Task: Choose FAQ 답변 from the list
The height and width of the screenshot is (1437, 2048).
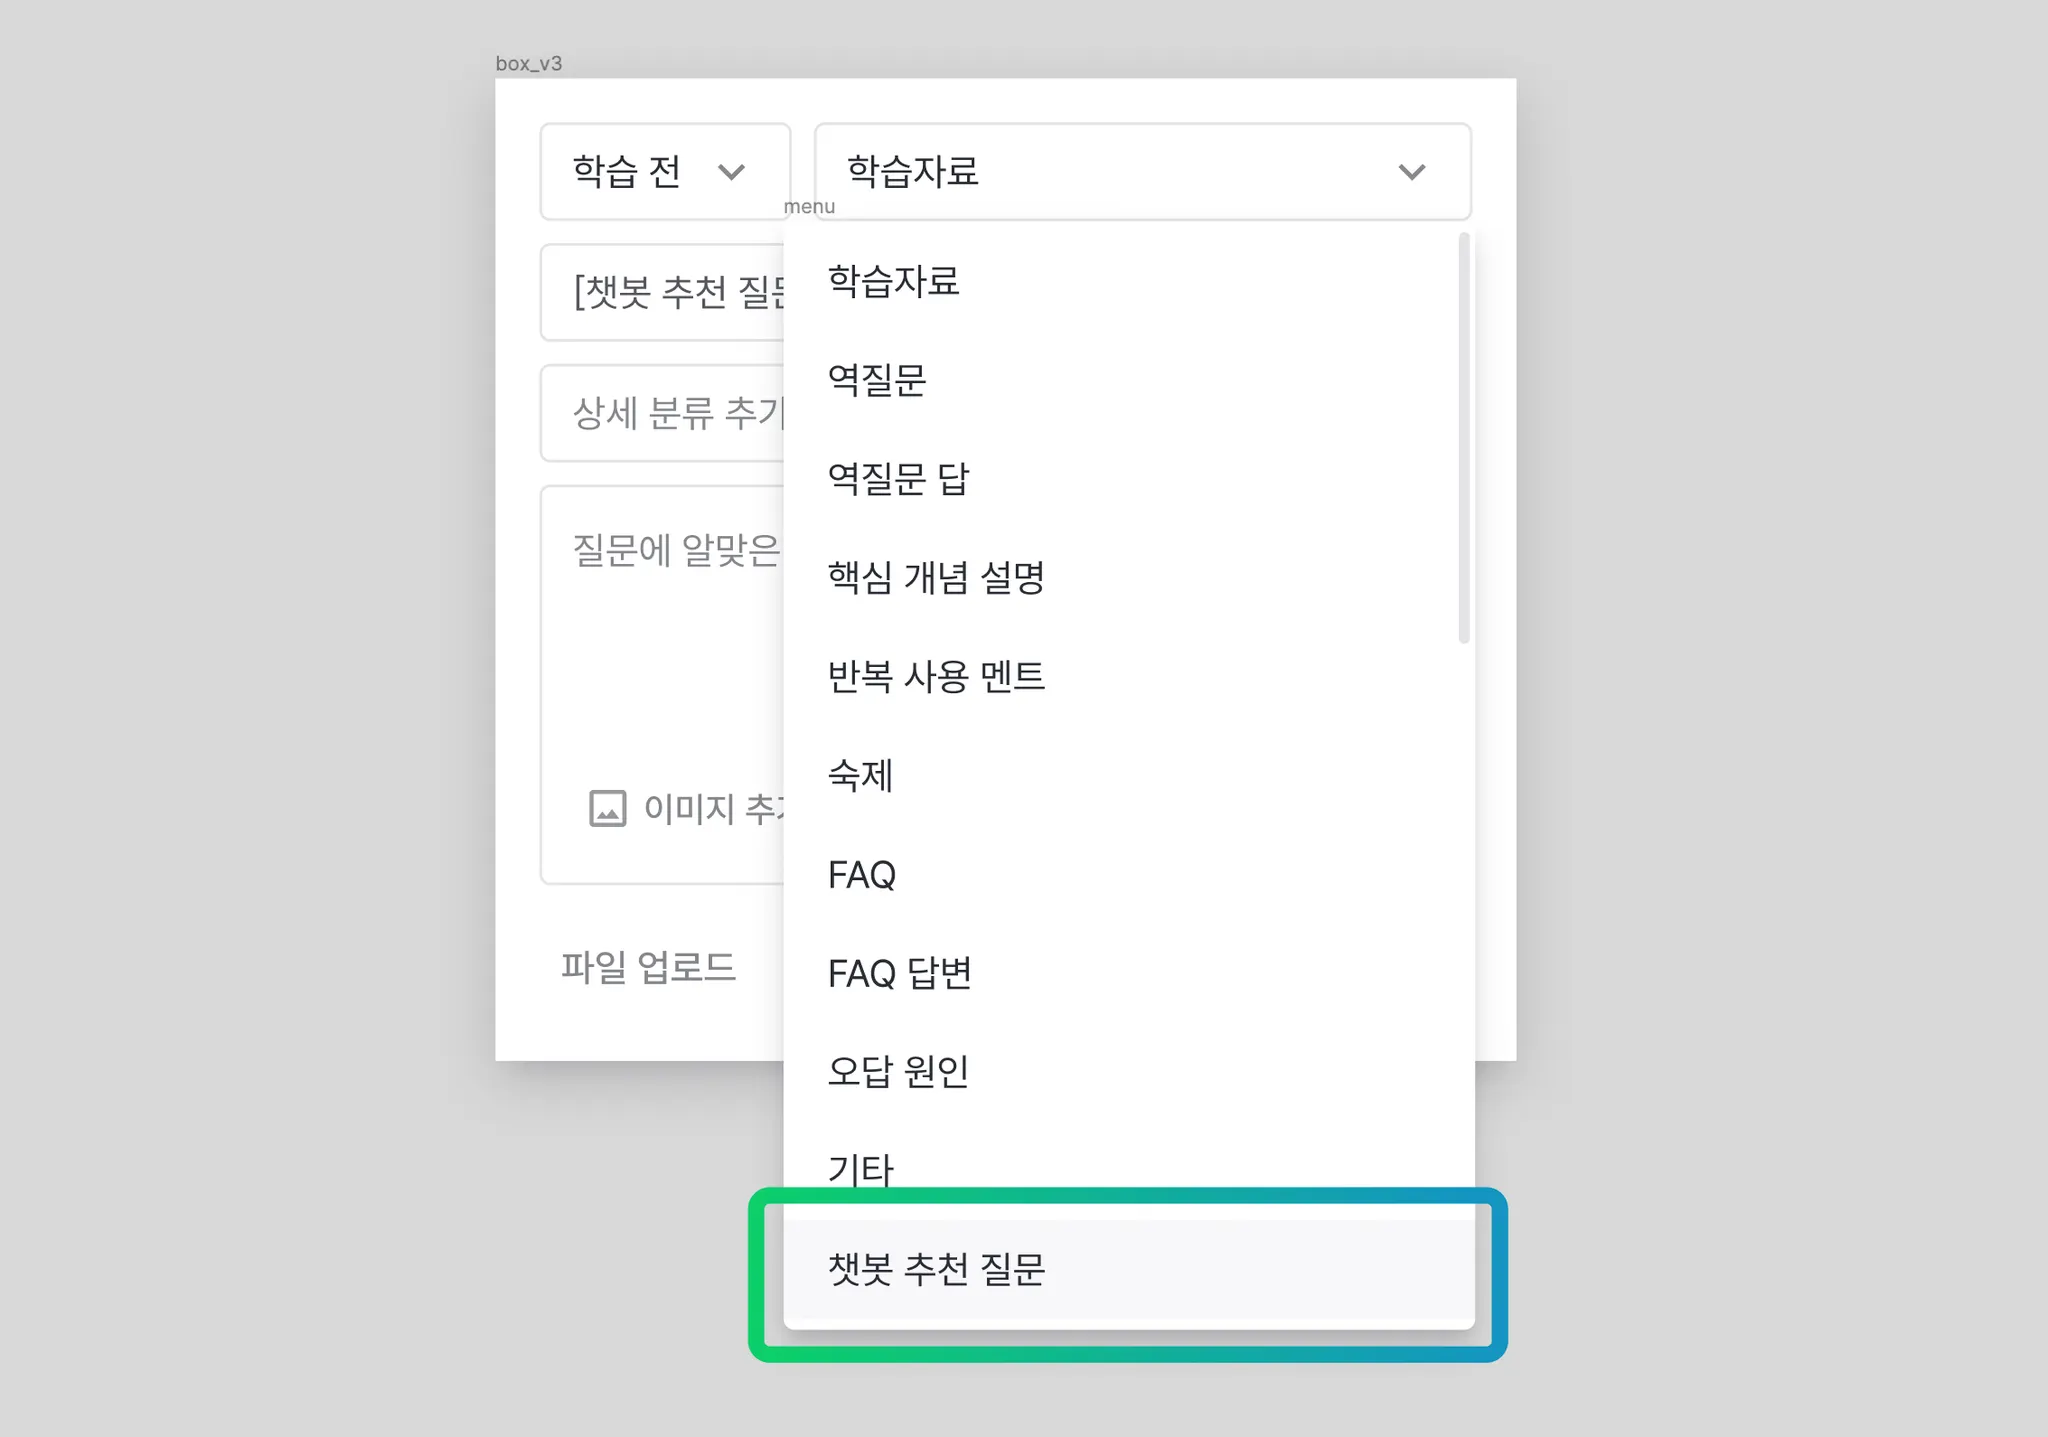Action: (x=900, y=973)
